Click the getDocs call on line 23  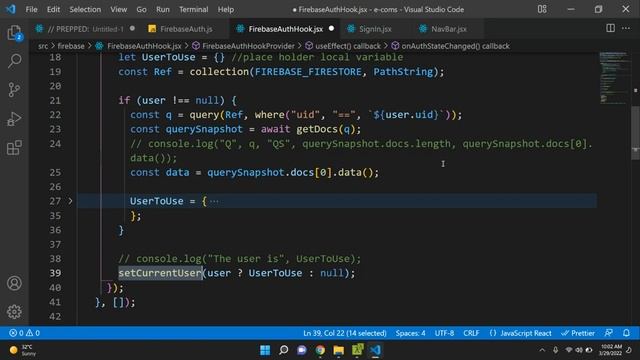coord(317,129)
